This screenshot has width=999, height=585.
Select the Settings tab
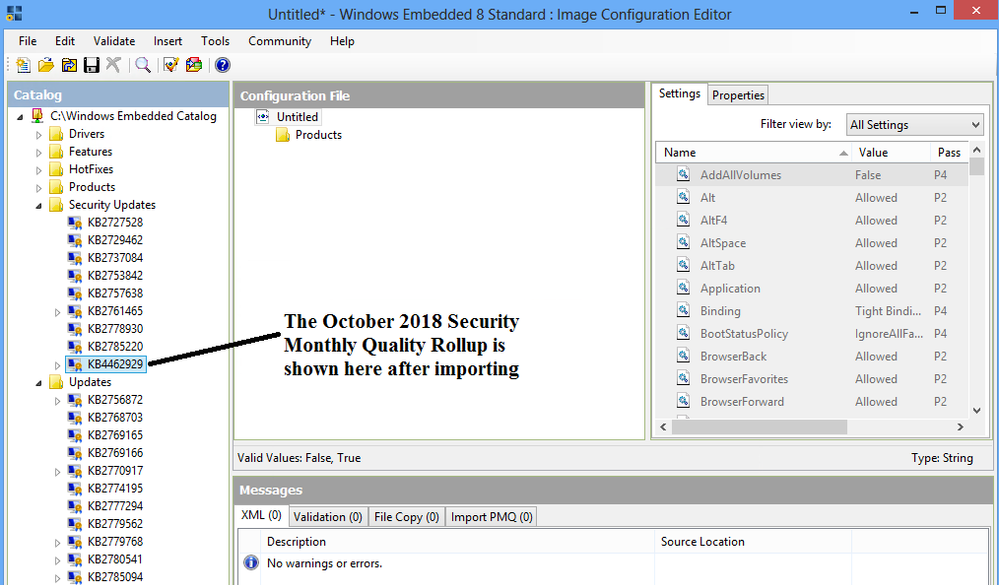click(680, 94)
